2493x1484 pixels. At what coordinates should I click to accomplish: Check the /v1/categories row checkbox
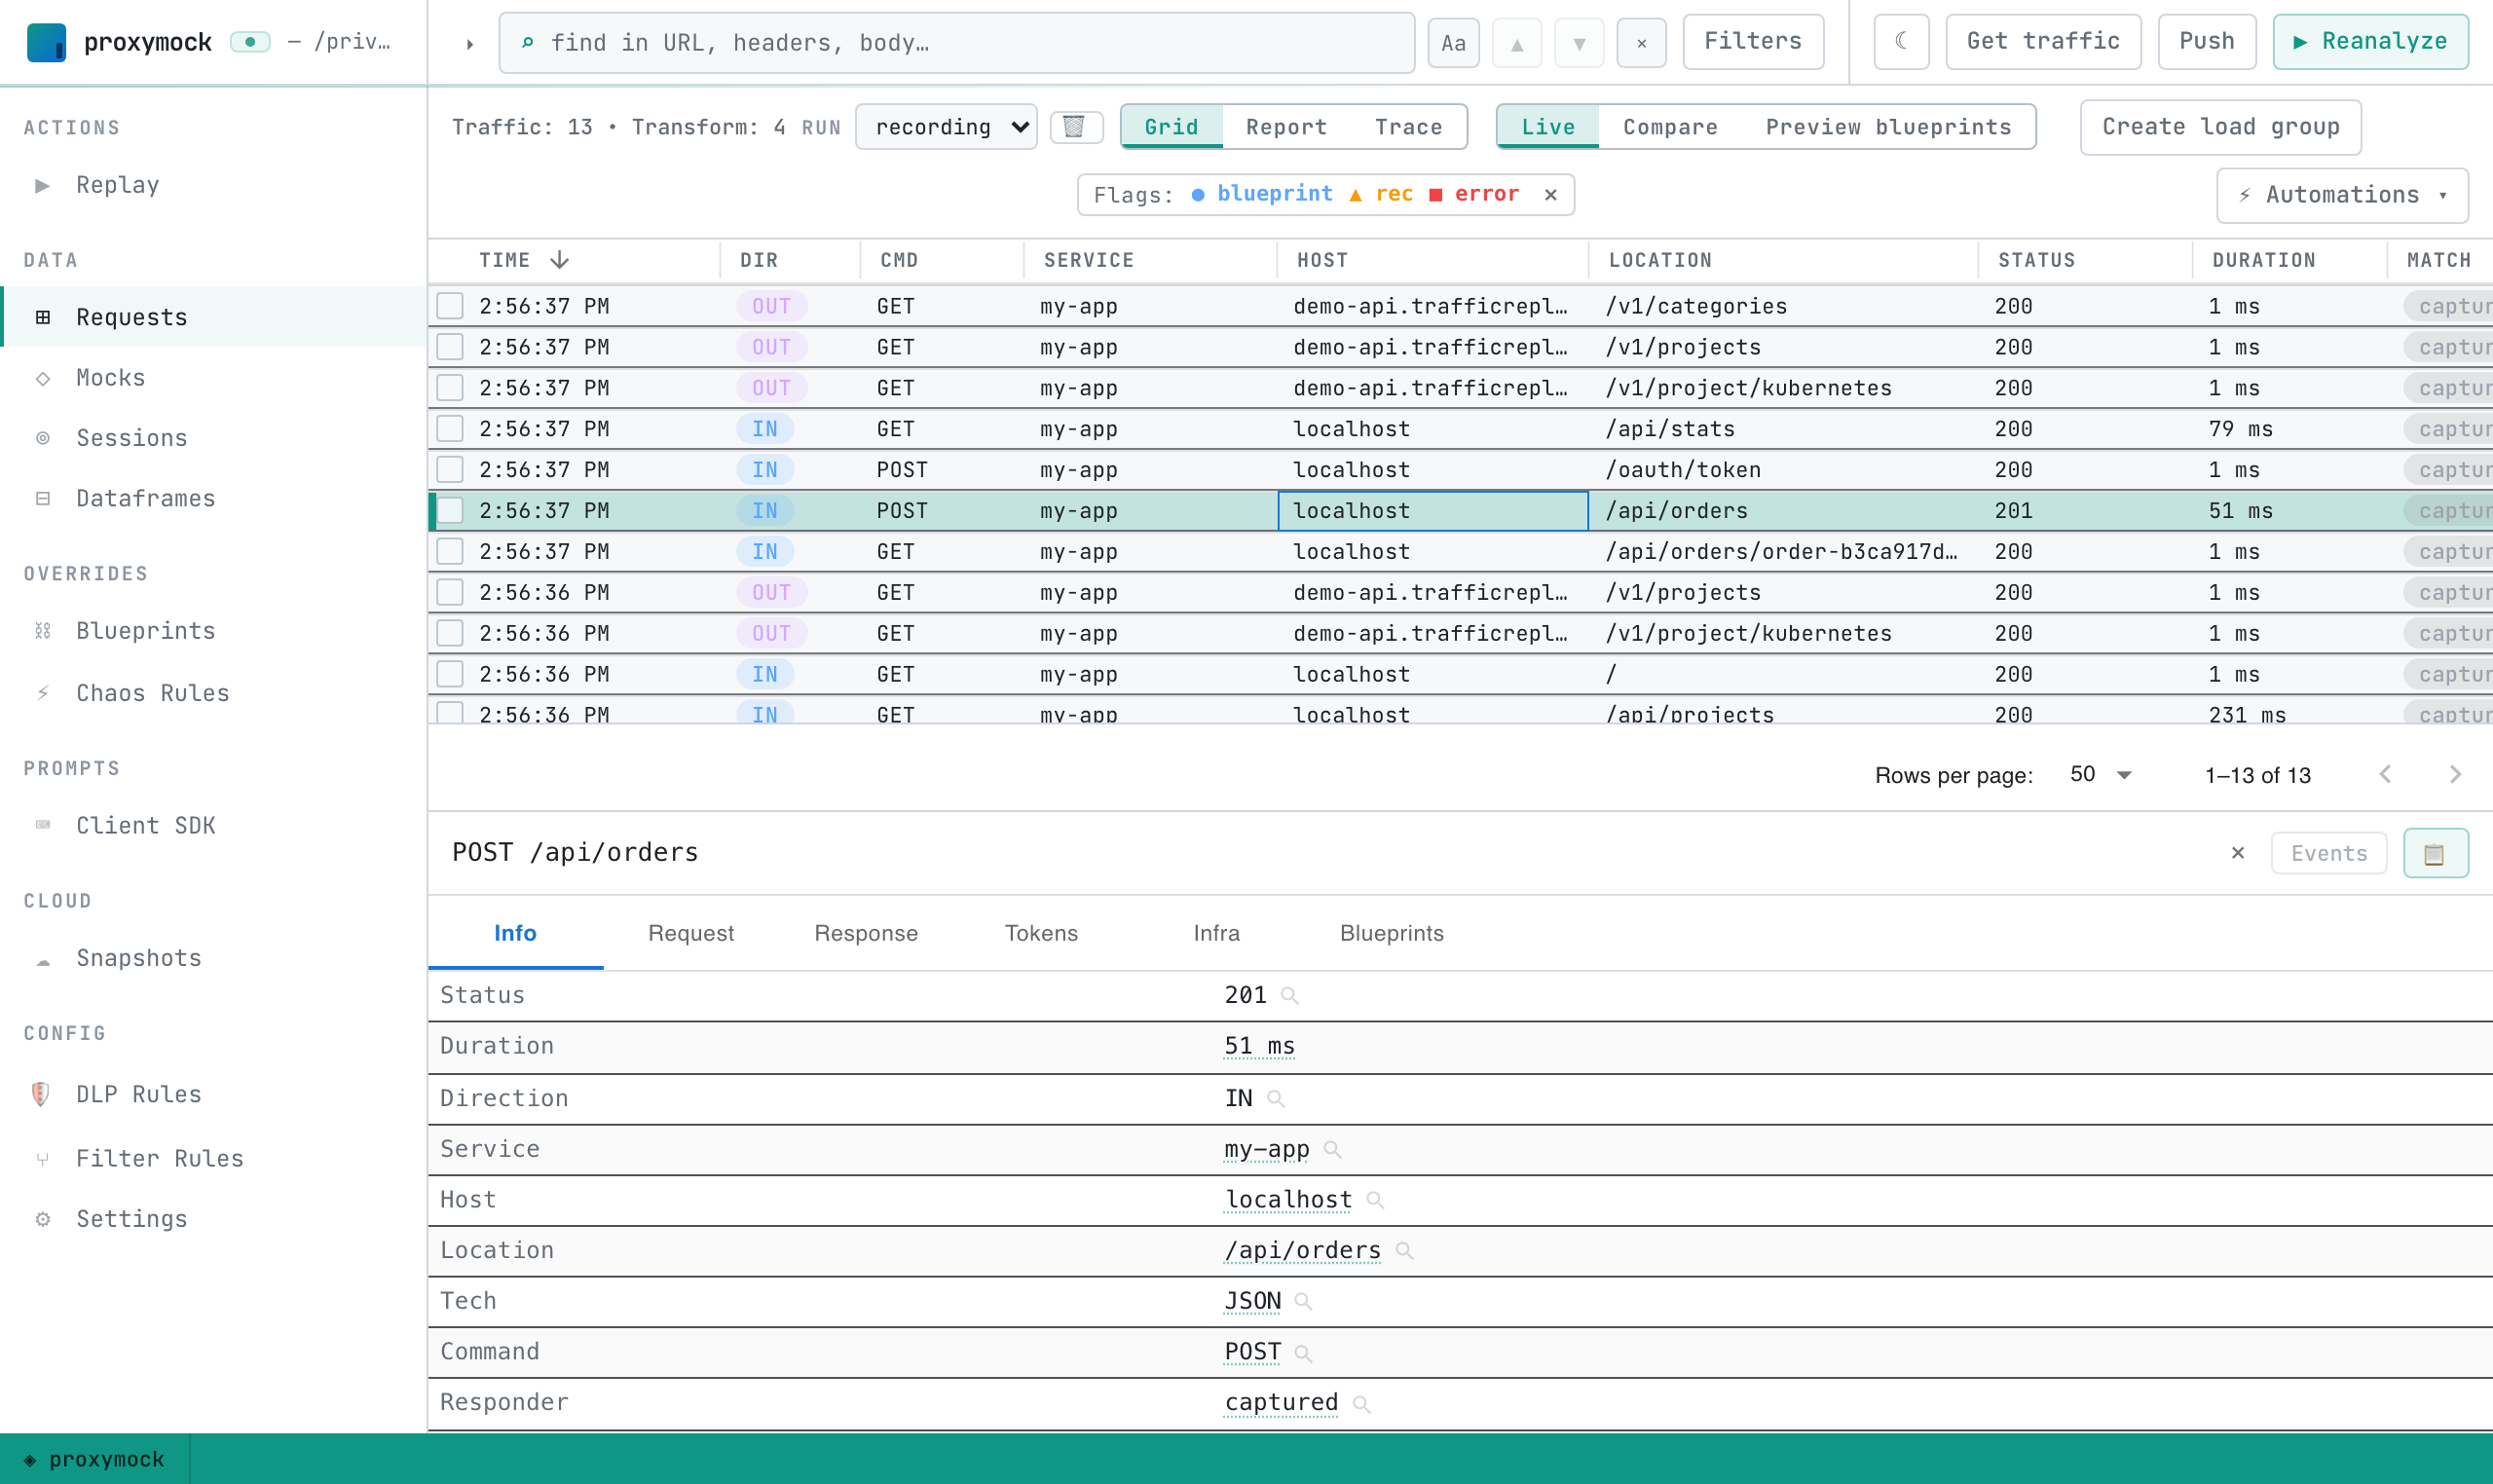450,306
